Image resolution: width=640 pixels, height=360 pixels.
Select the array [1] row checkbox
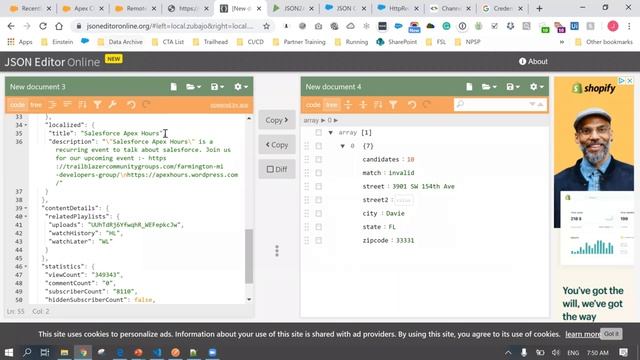click(x=318, y=132)
